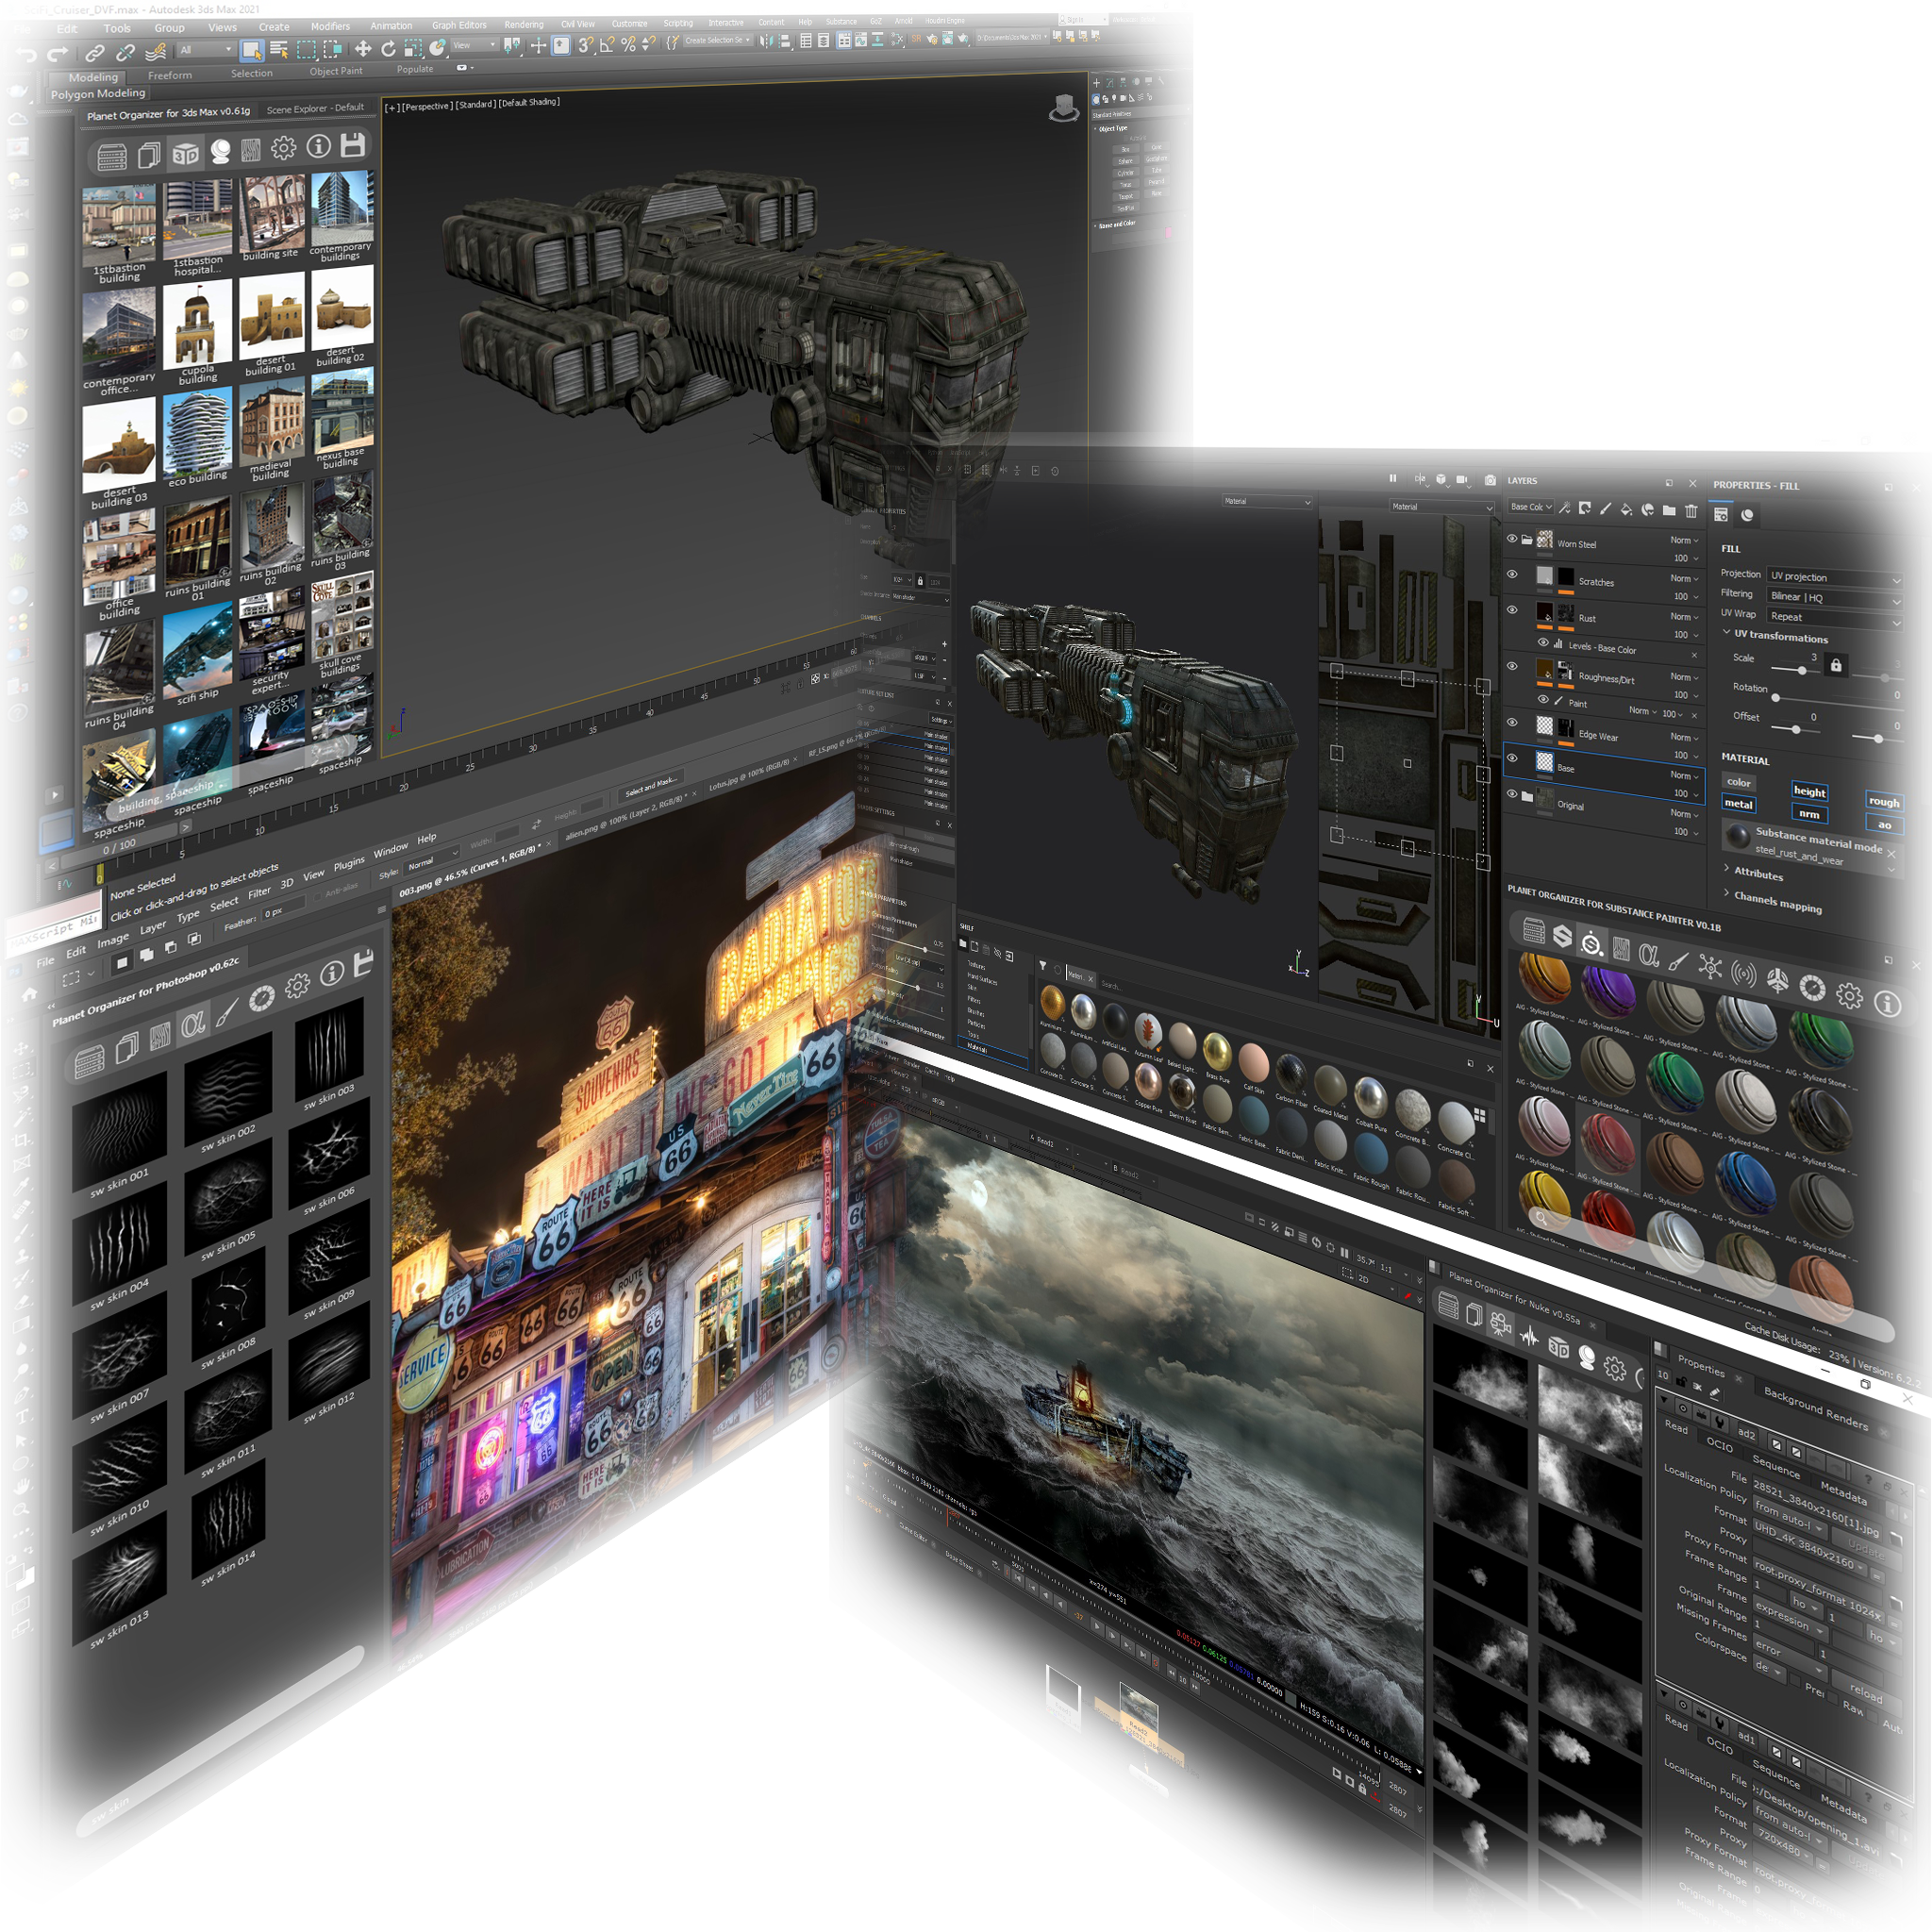Viewport: 1932px width, 1932px height.
Task: Hide the Worn Steel layer
Action: pyautogui.click(x=1512, y=538)
